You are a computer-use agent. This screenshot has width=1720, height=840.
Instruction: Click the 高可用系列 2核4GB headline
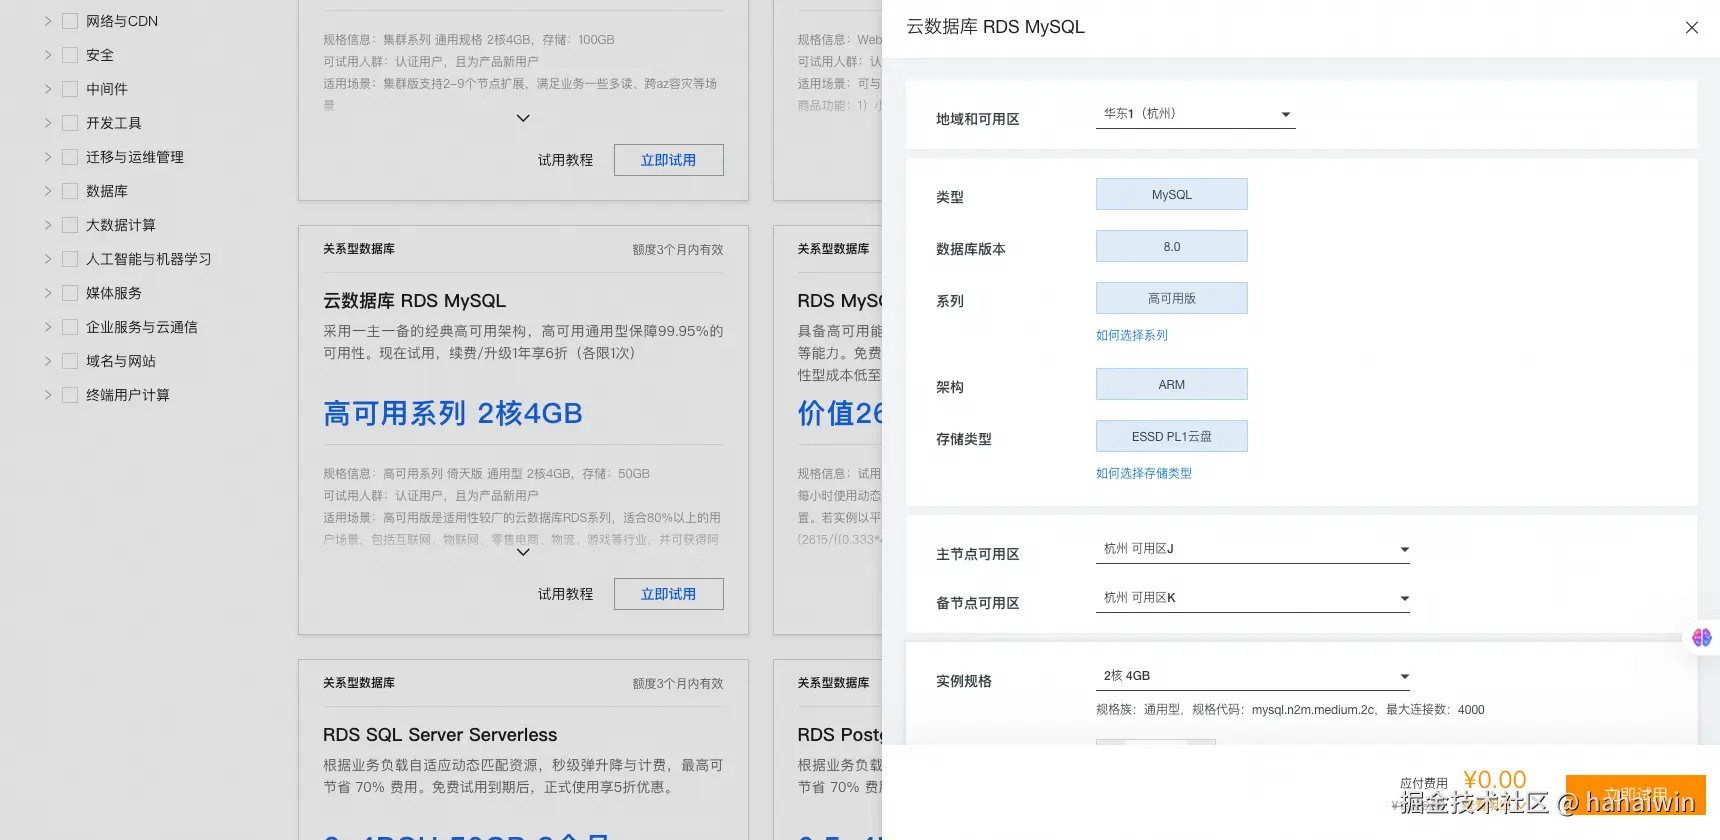point(453,413)
